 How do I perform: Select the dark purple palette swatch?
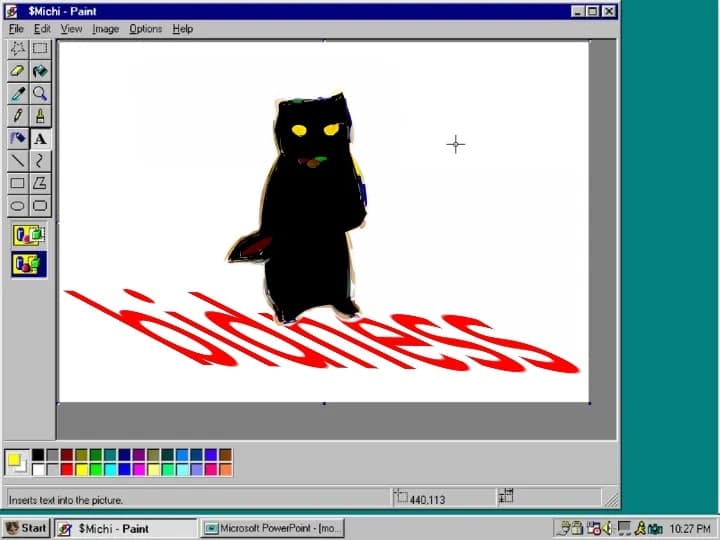(x=139, y=455)
